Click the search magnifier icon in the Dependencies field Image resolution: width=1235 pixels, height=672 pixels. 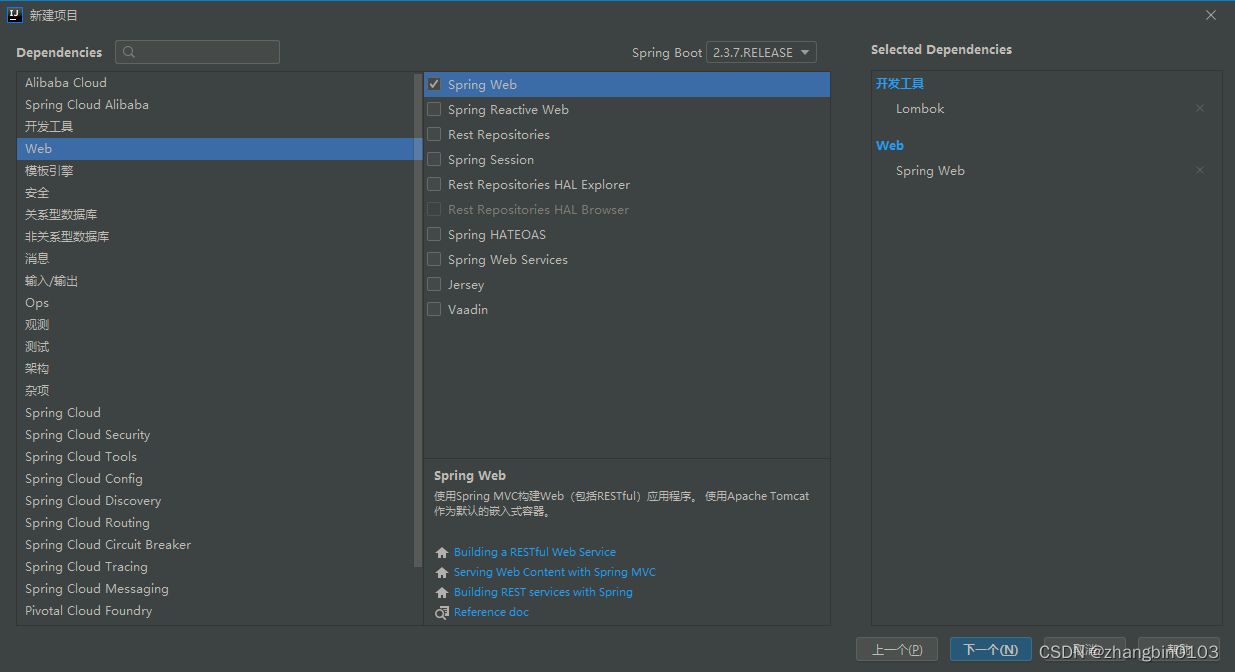(129, 52)
